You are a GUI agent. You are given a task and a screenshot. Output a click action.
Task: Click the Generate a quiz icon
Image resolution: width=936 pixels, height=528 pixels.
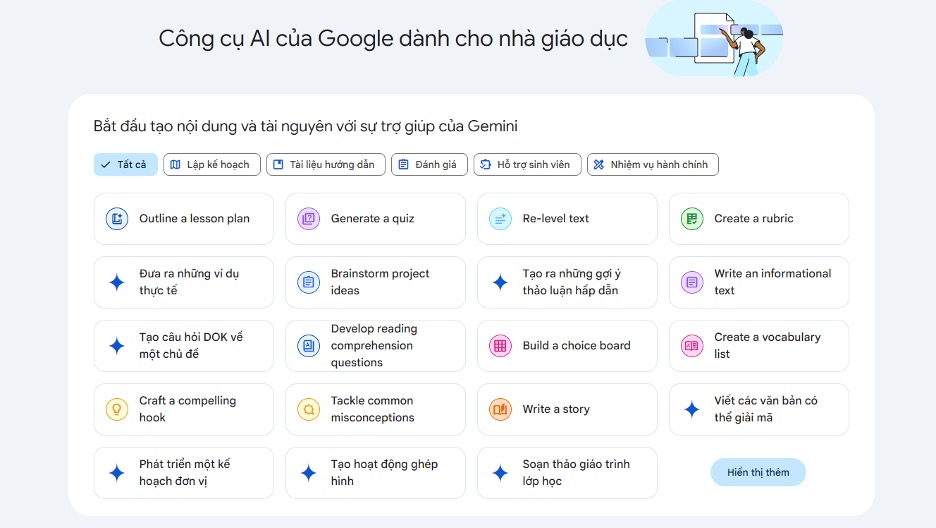(x=309, y=219)
